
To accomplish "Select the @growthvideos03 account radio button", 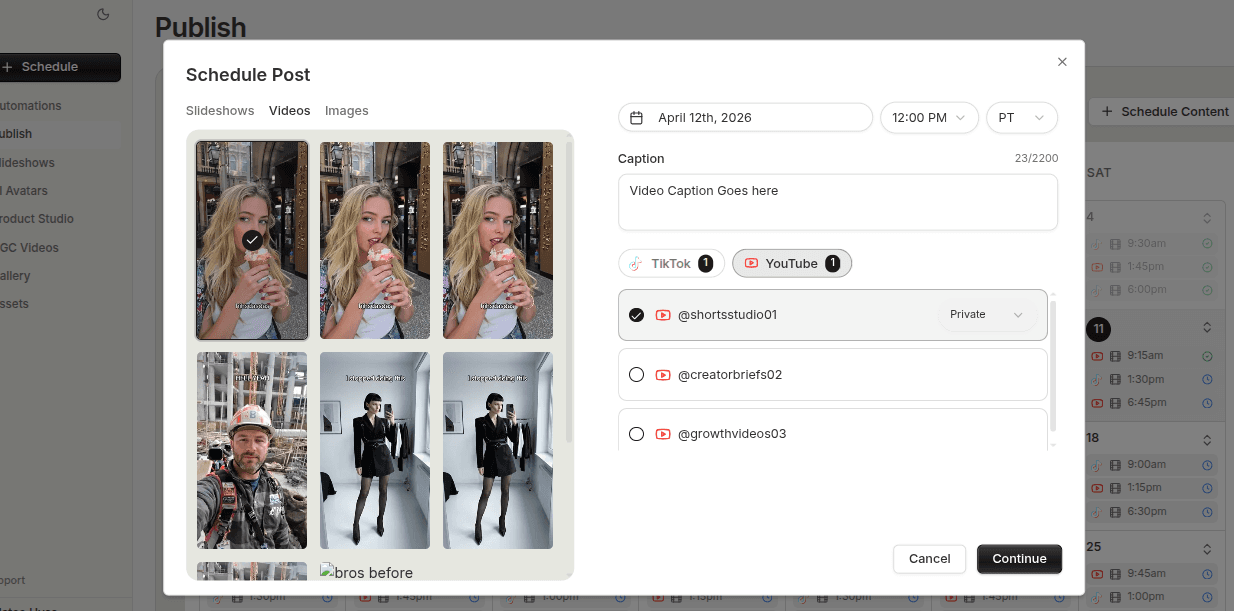I will point(637,433).
